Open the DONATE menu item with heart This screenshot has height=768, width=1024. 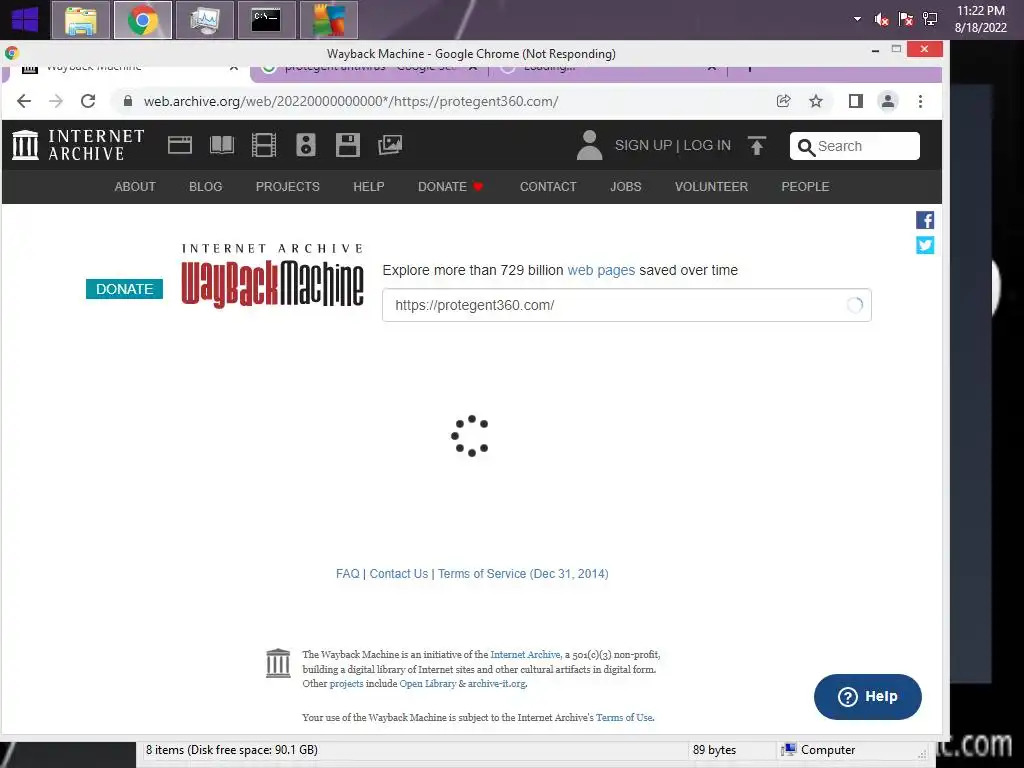tap(451, 187)
